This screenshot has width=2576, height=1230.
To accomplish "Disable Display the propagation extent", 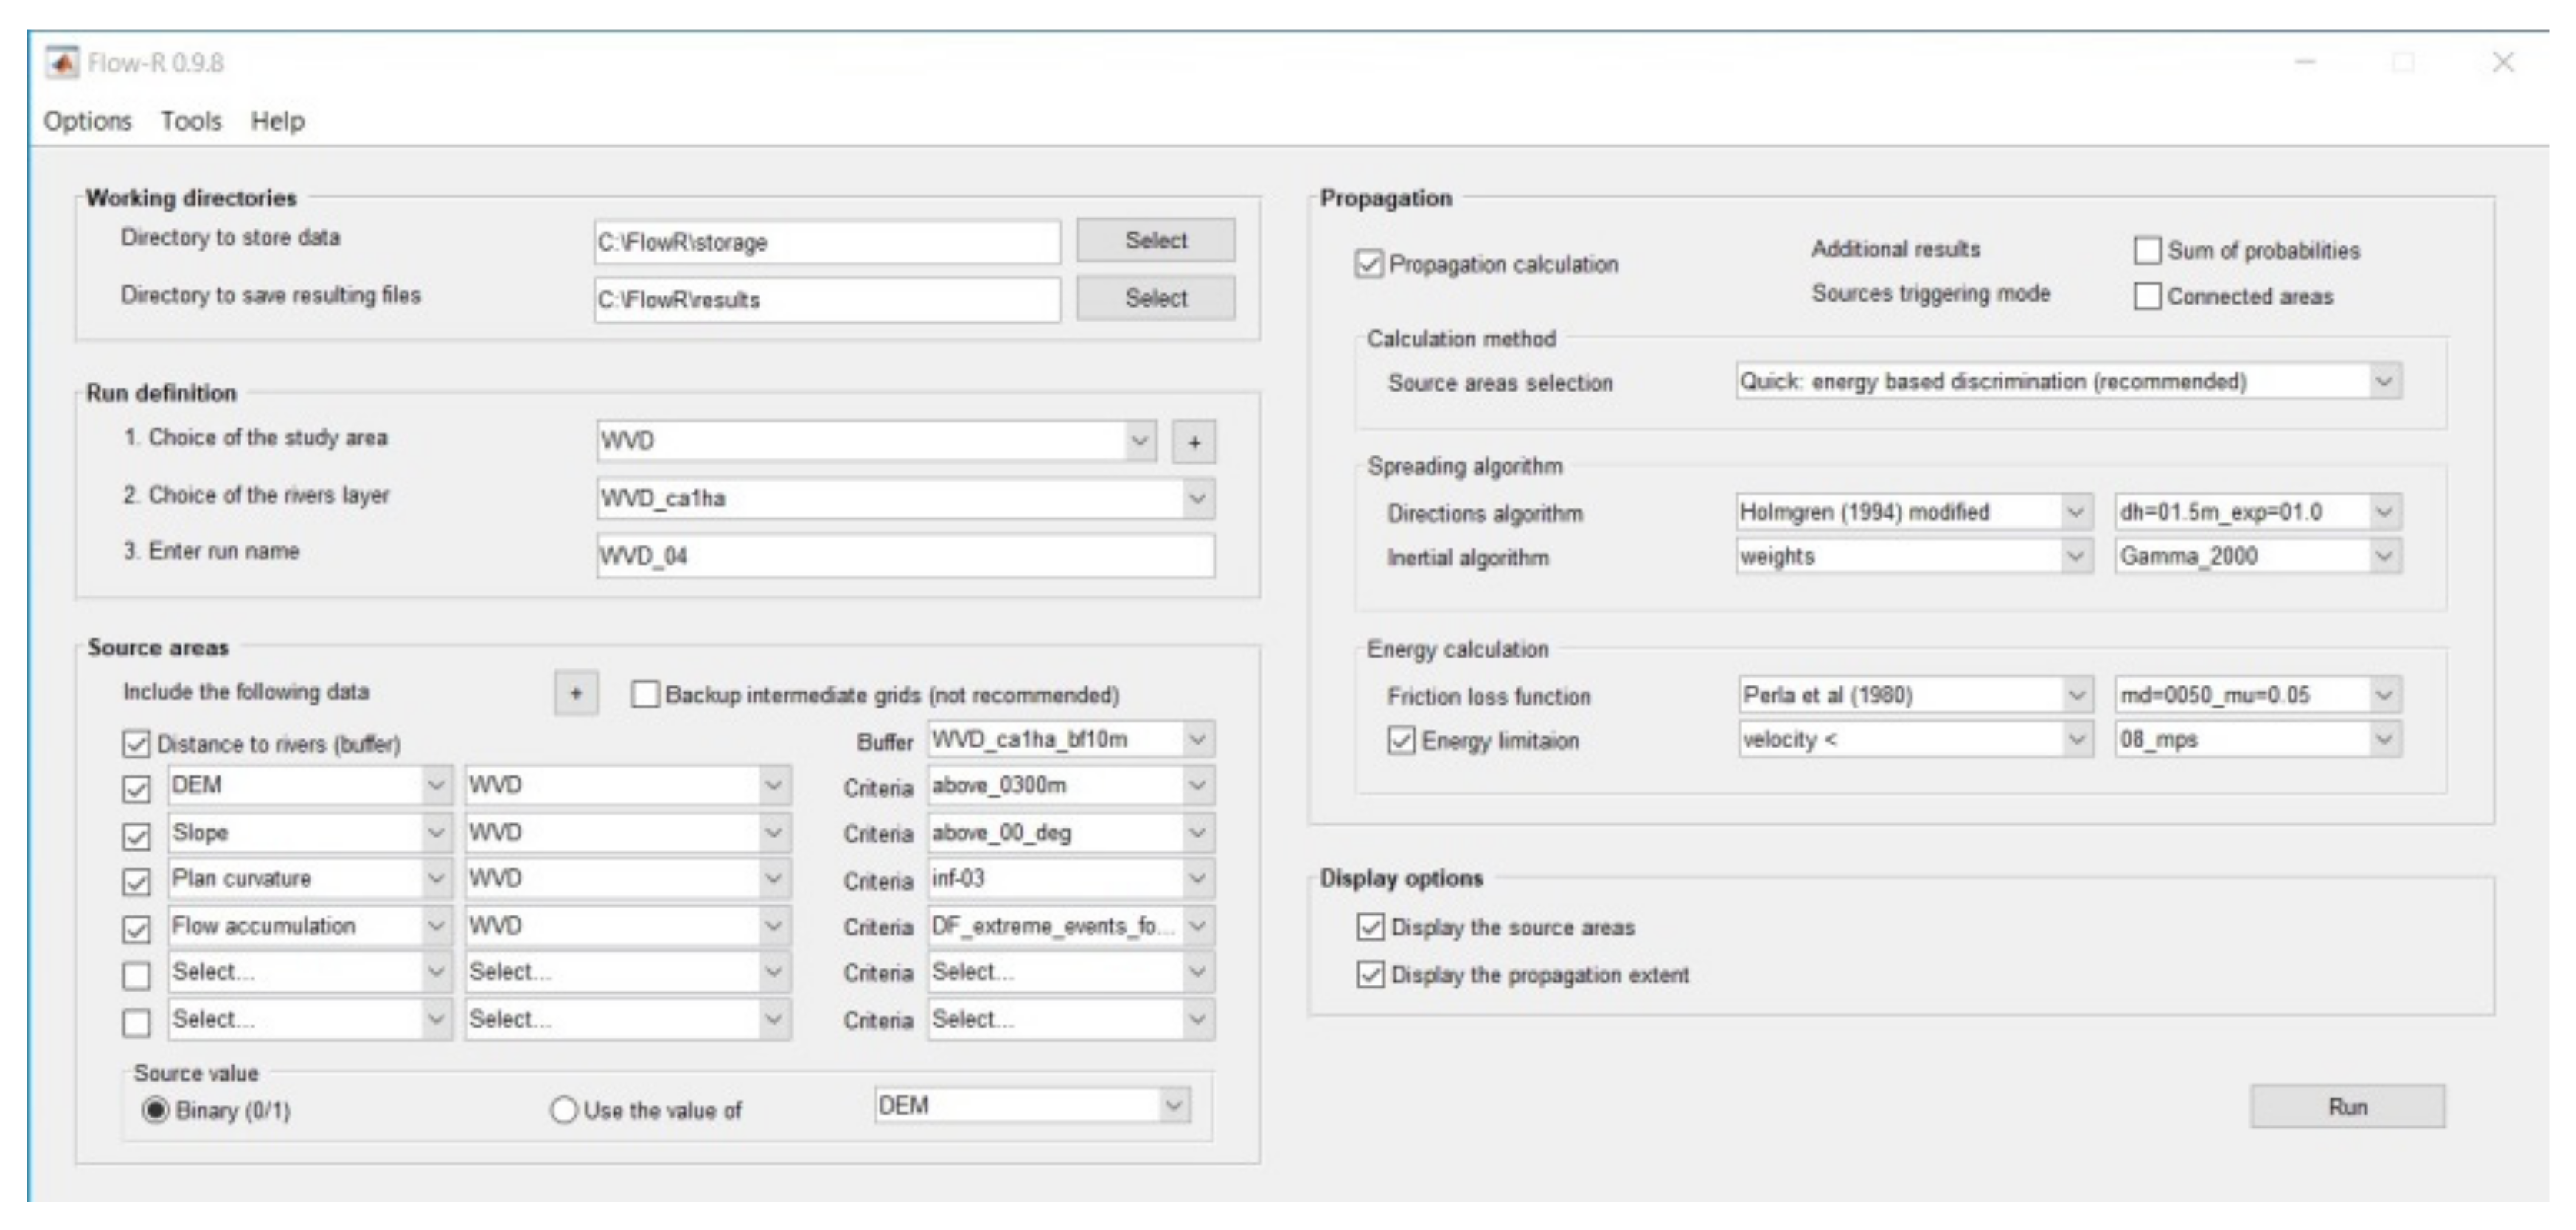I will [x=1370, y=974].
